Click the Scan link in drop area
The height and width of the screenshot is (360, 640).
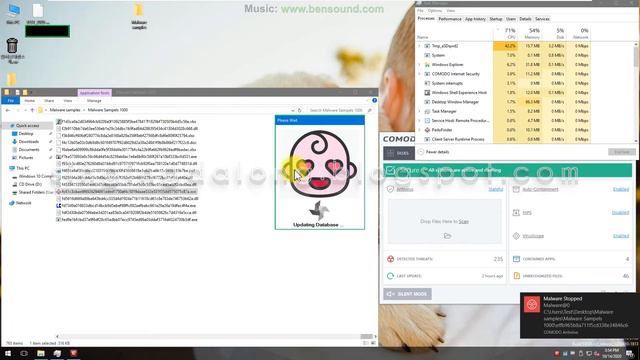[x=464, y=221]
